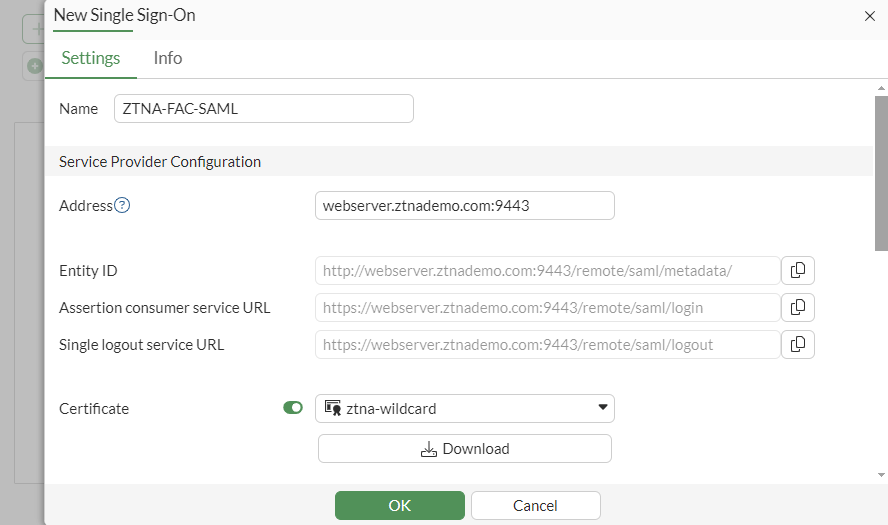Click the Entity ID URL field
This screenshot has height=525, width=888.
tap(547, 271)
